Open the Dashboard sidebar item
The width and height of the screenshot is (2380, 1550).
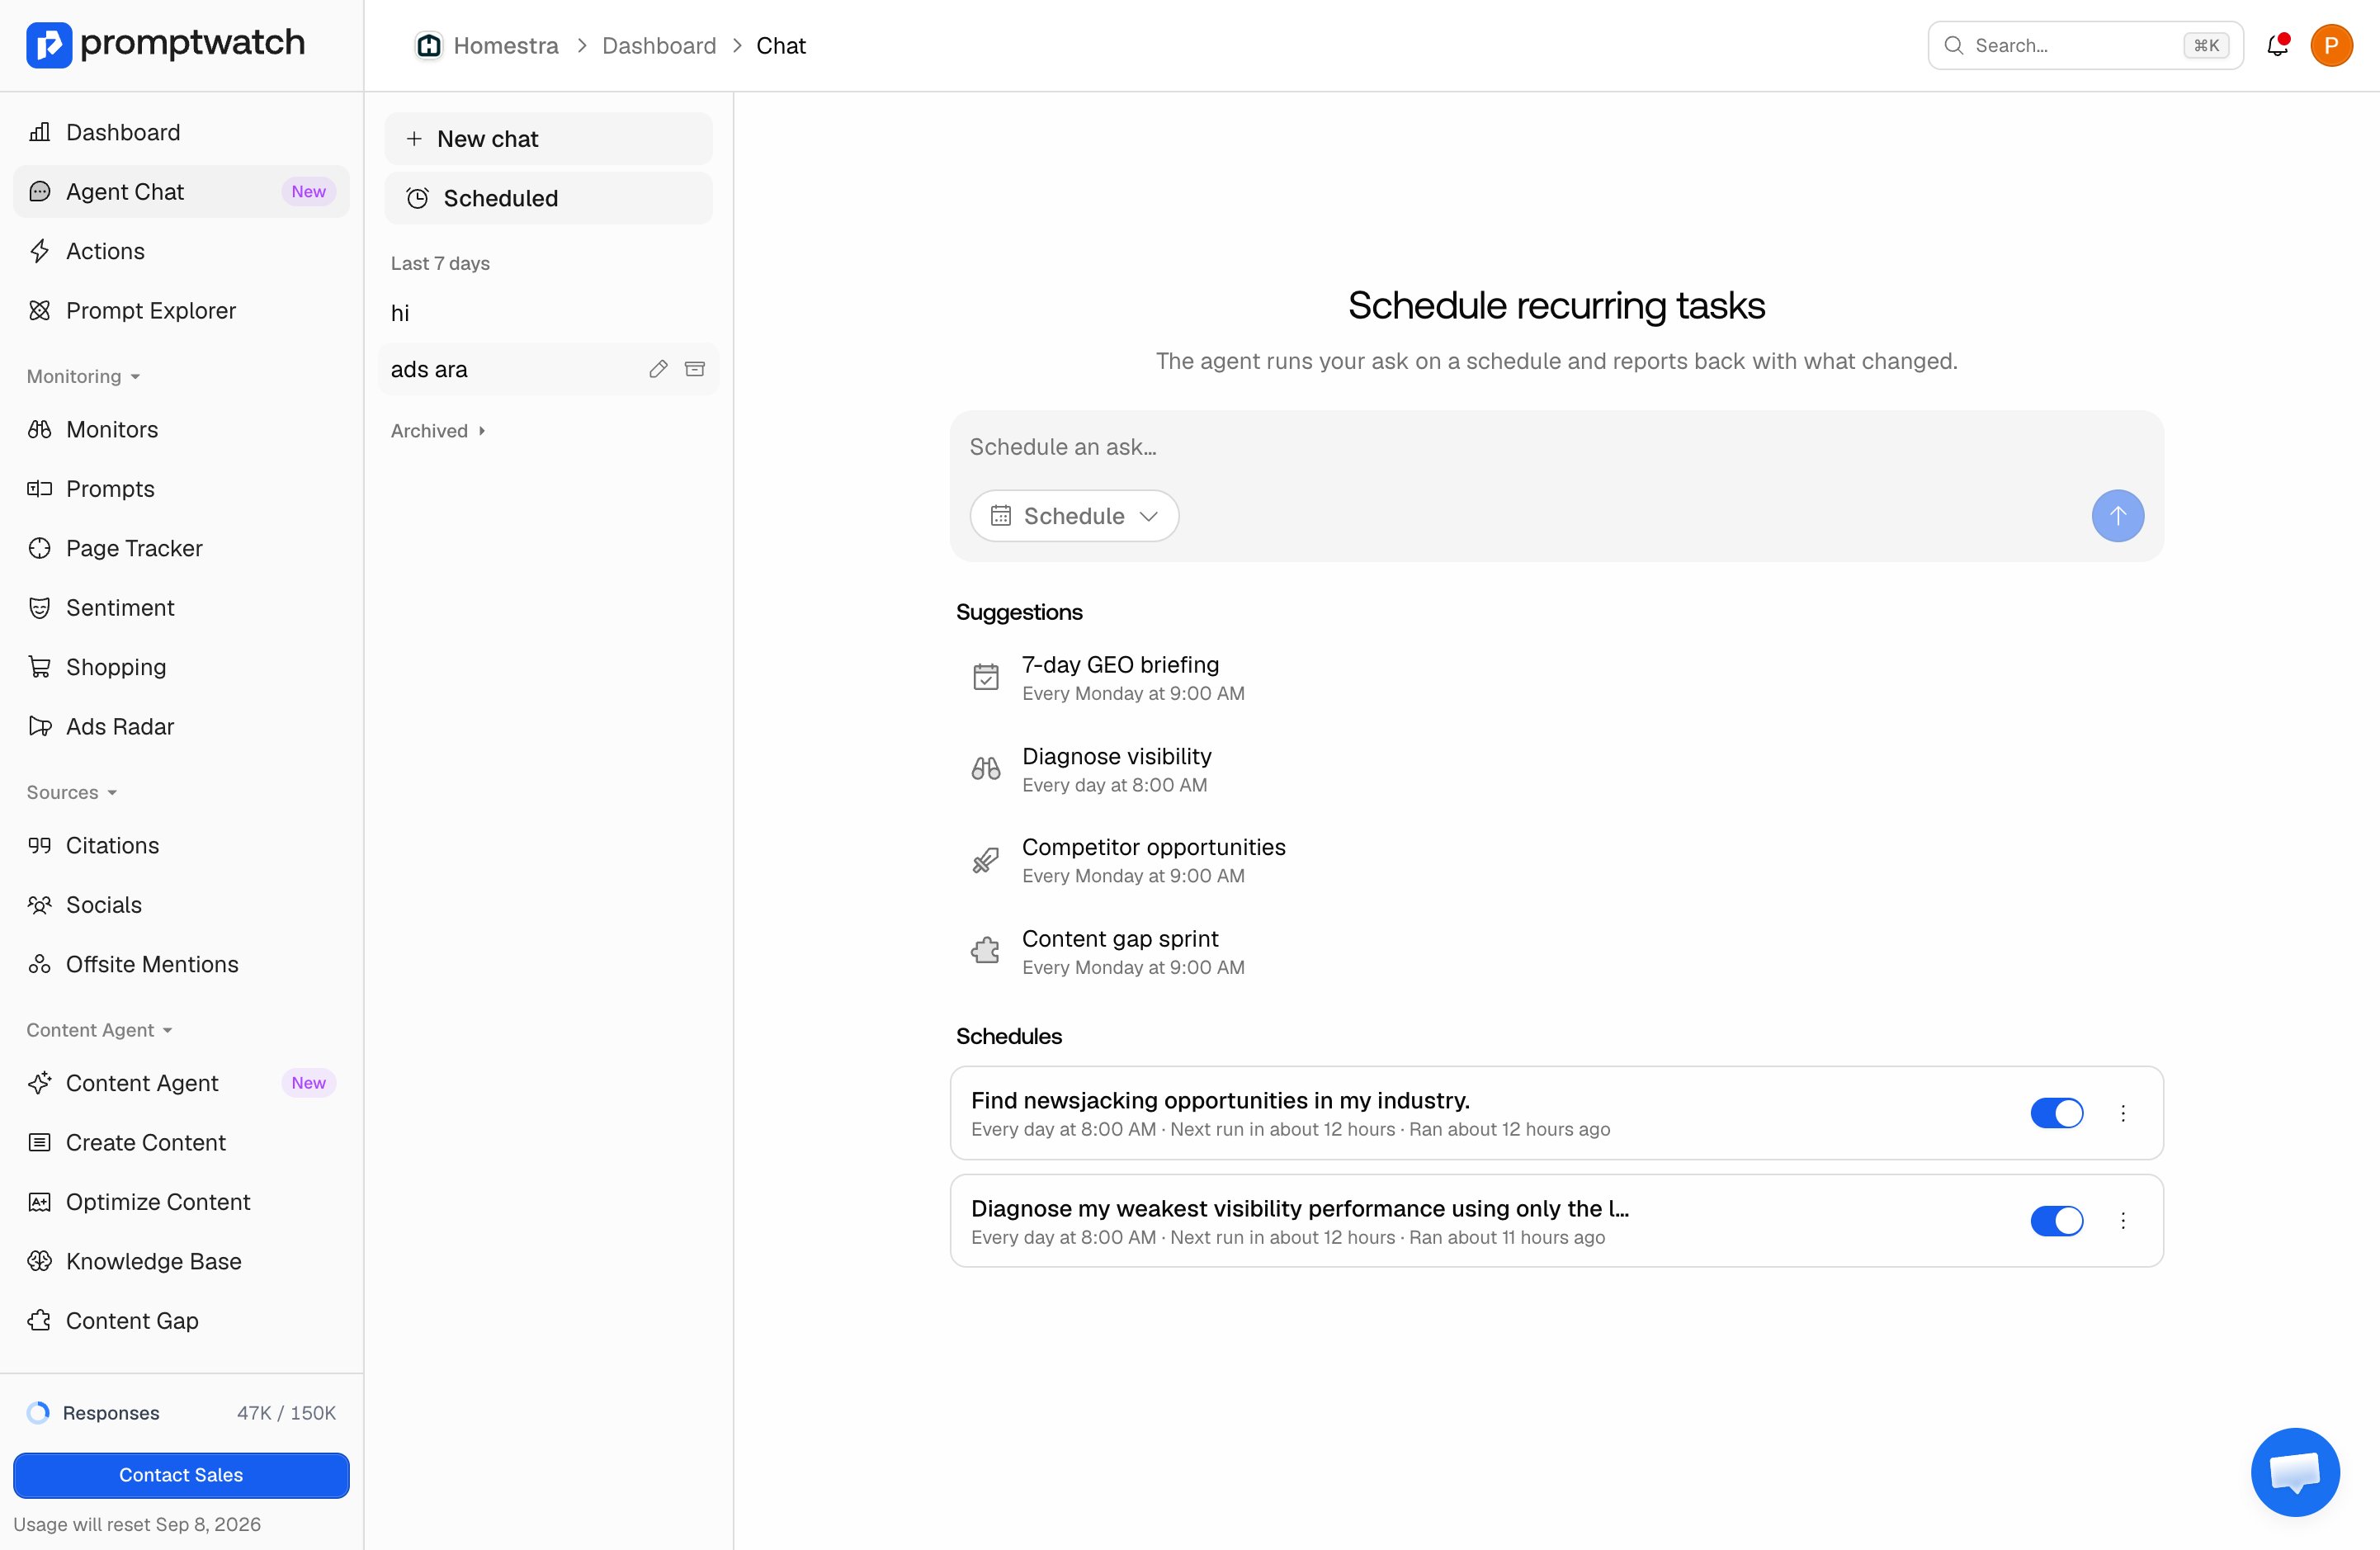[x=181, y=132]
